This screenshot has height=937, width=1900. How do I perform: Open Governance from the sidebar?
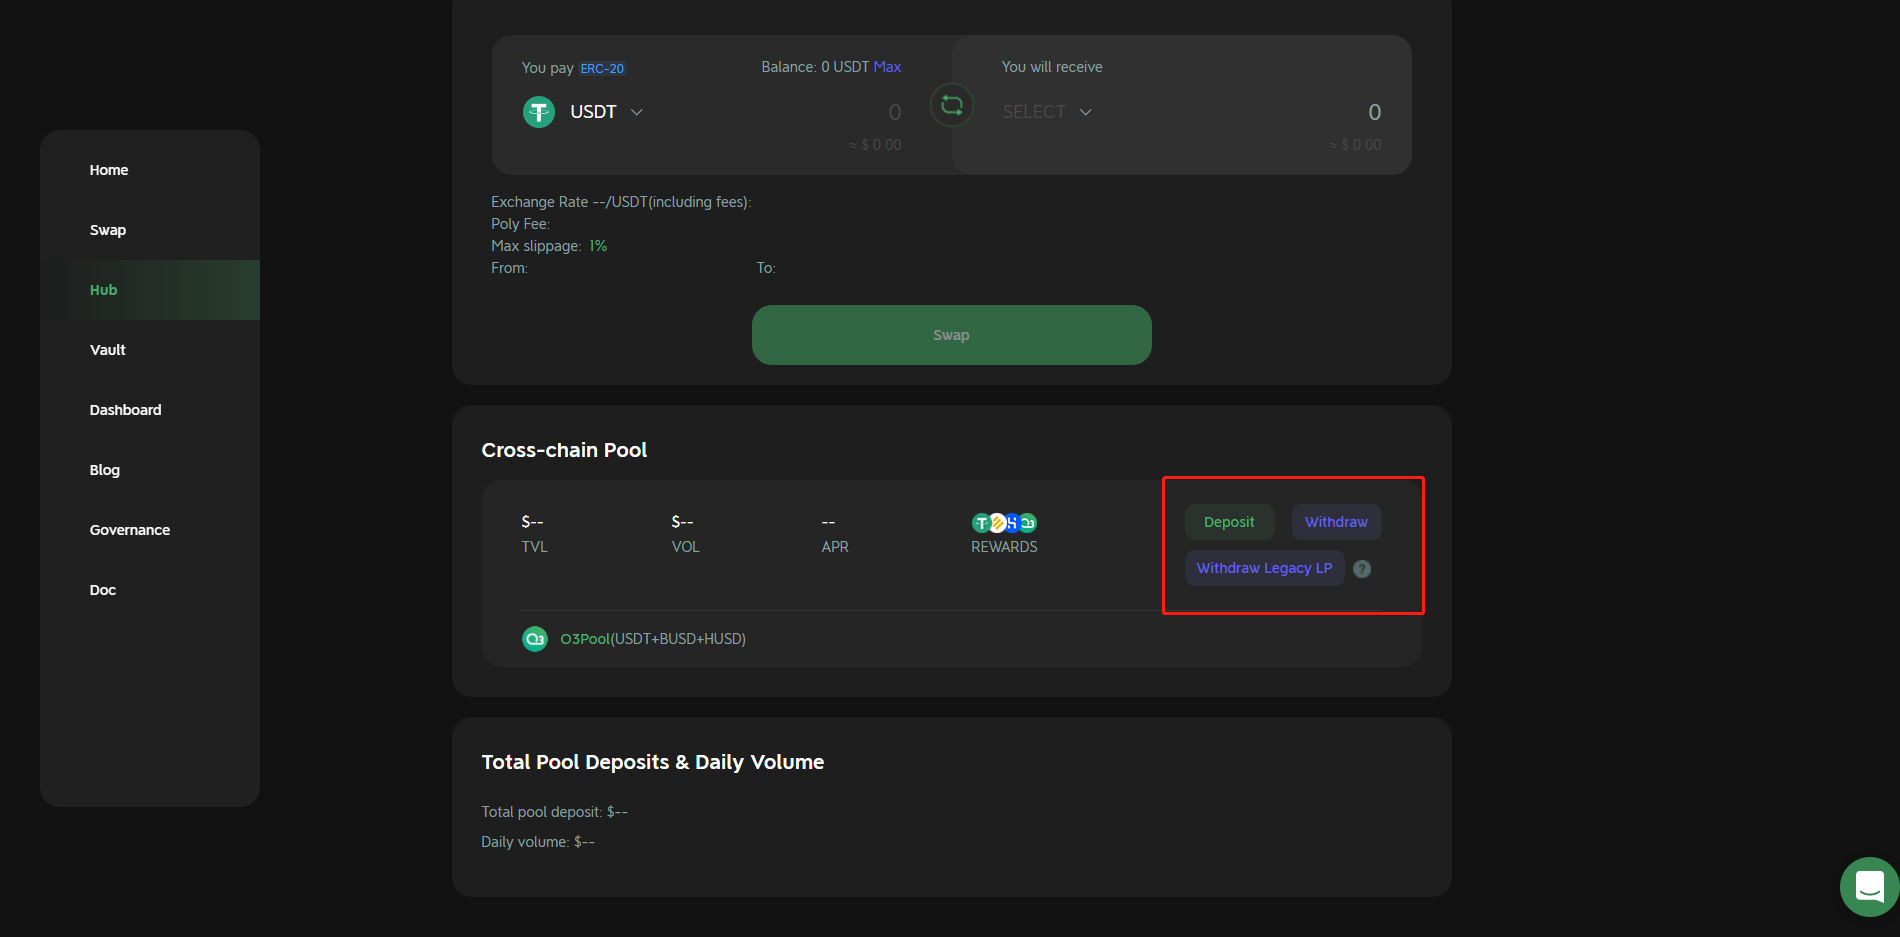point(130,530)
